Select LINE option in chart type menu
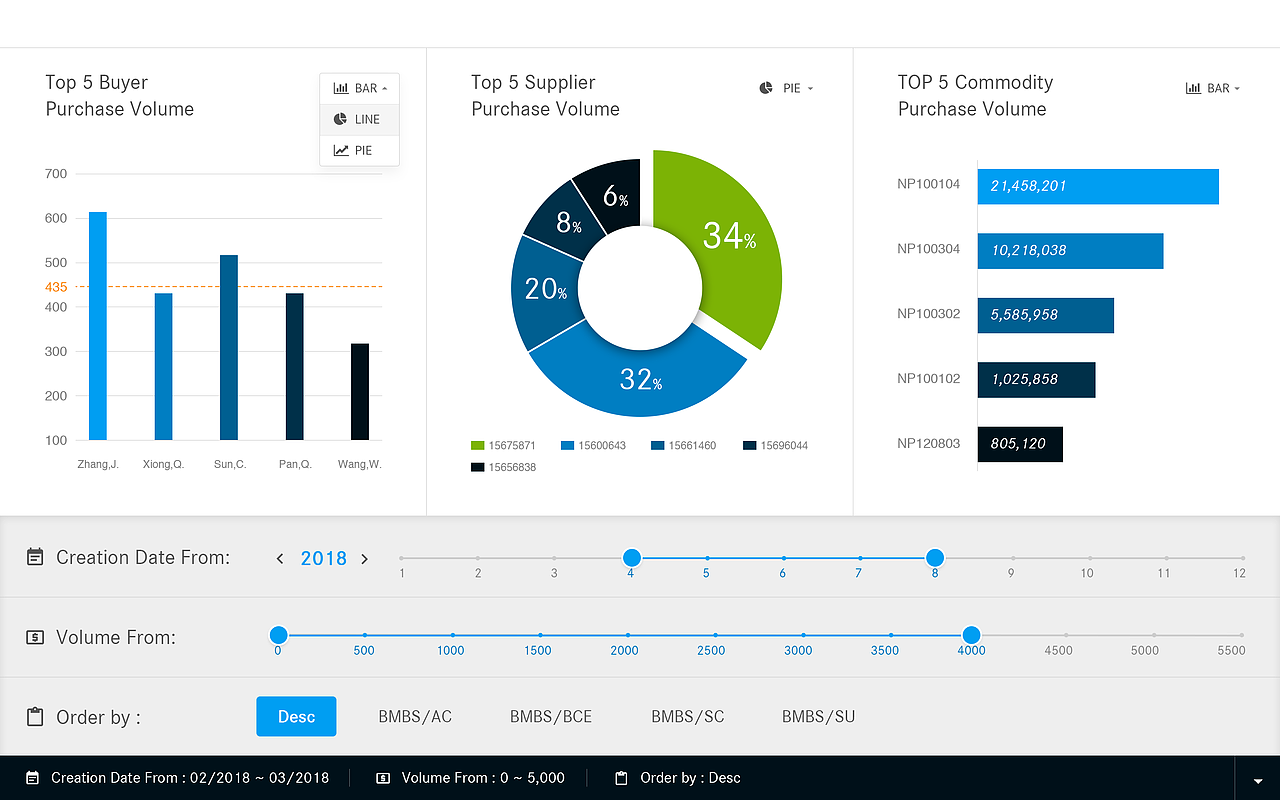The image size is (1280, 800). pyautogui.click(x=359, y=119)
